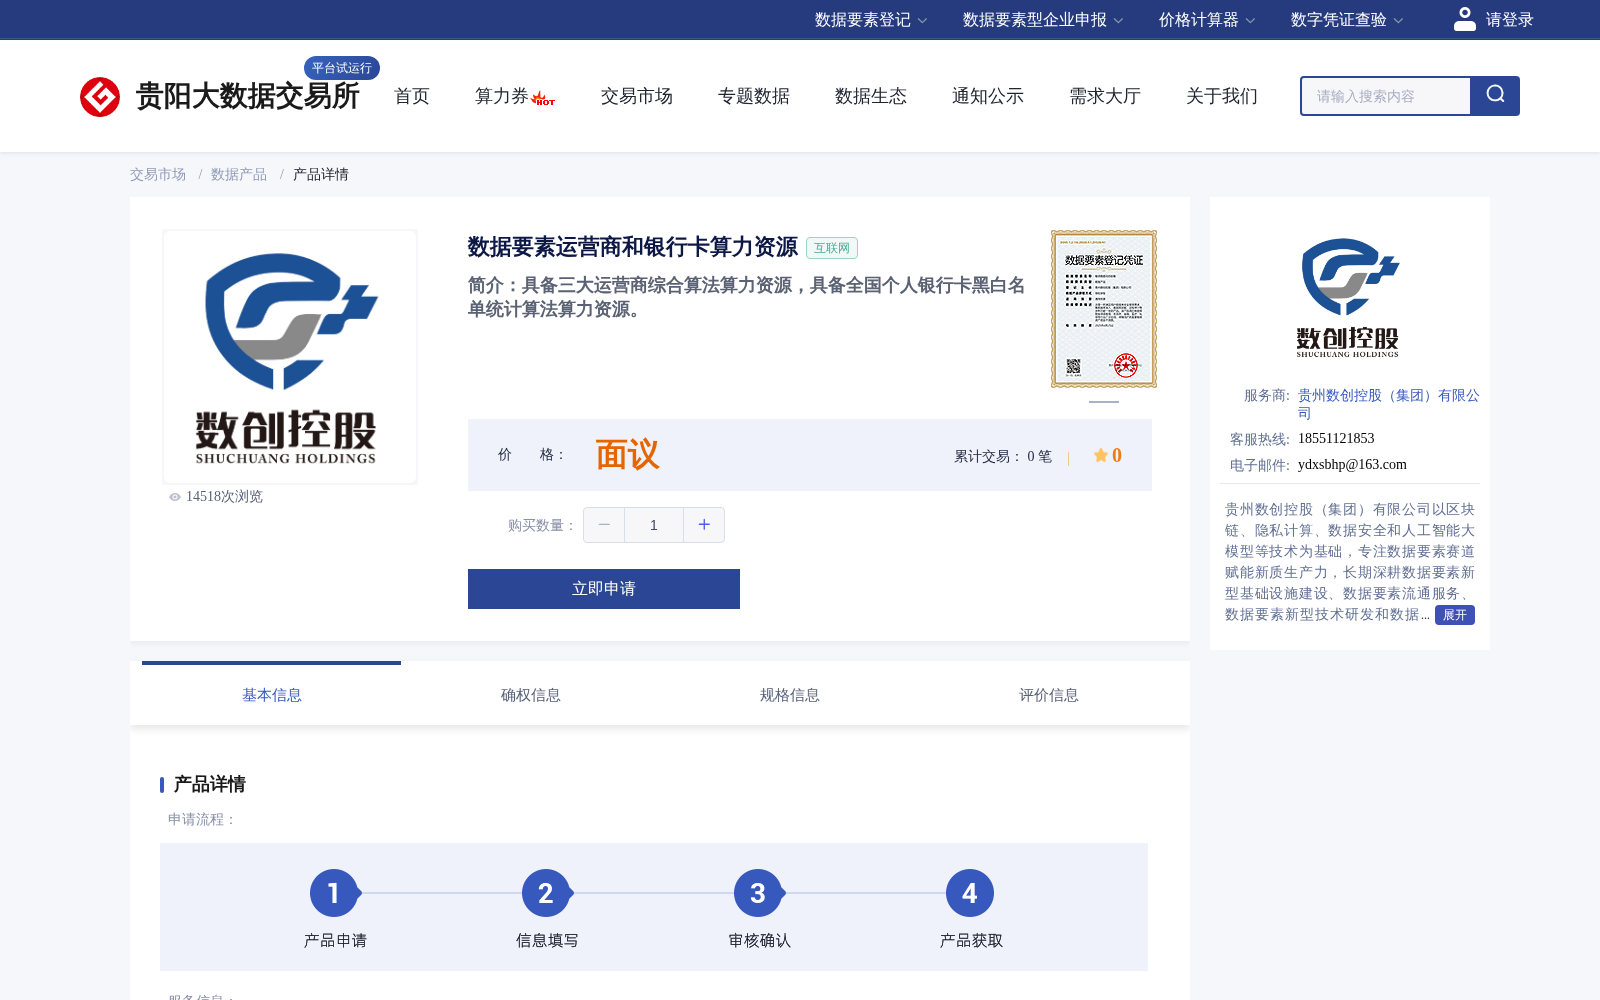Click hotline number 18551121853
Screen dimensions: 1600x1000
pos(1336,439)
